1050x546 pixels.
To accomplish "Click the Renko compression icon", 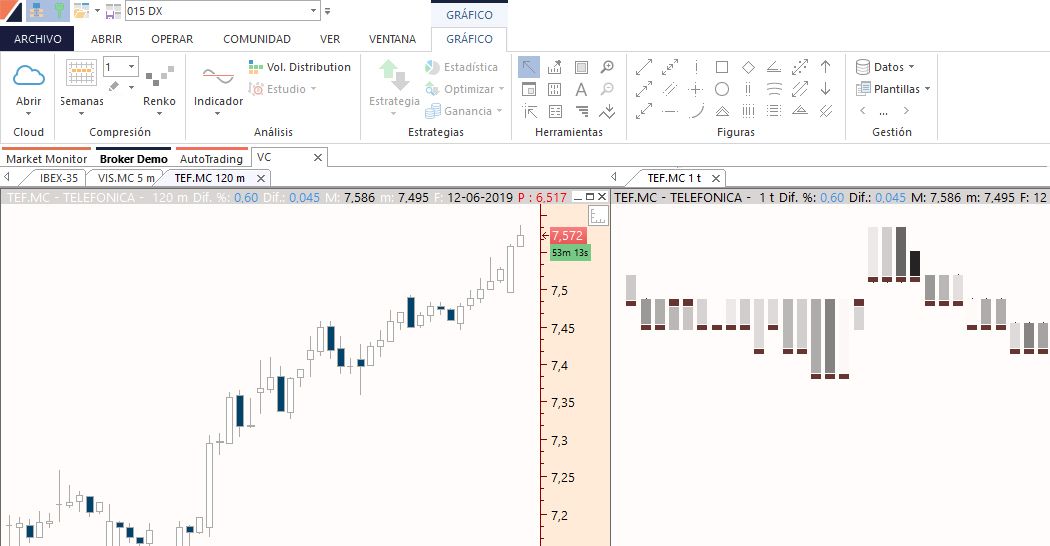I will 159,76.
